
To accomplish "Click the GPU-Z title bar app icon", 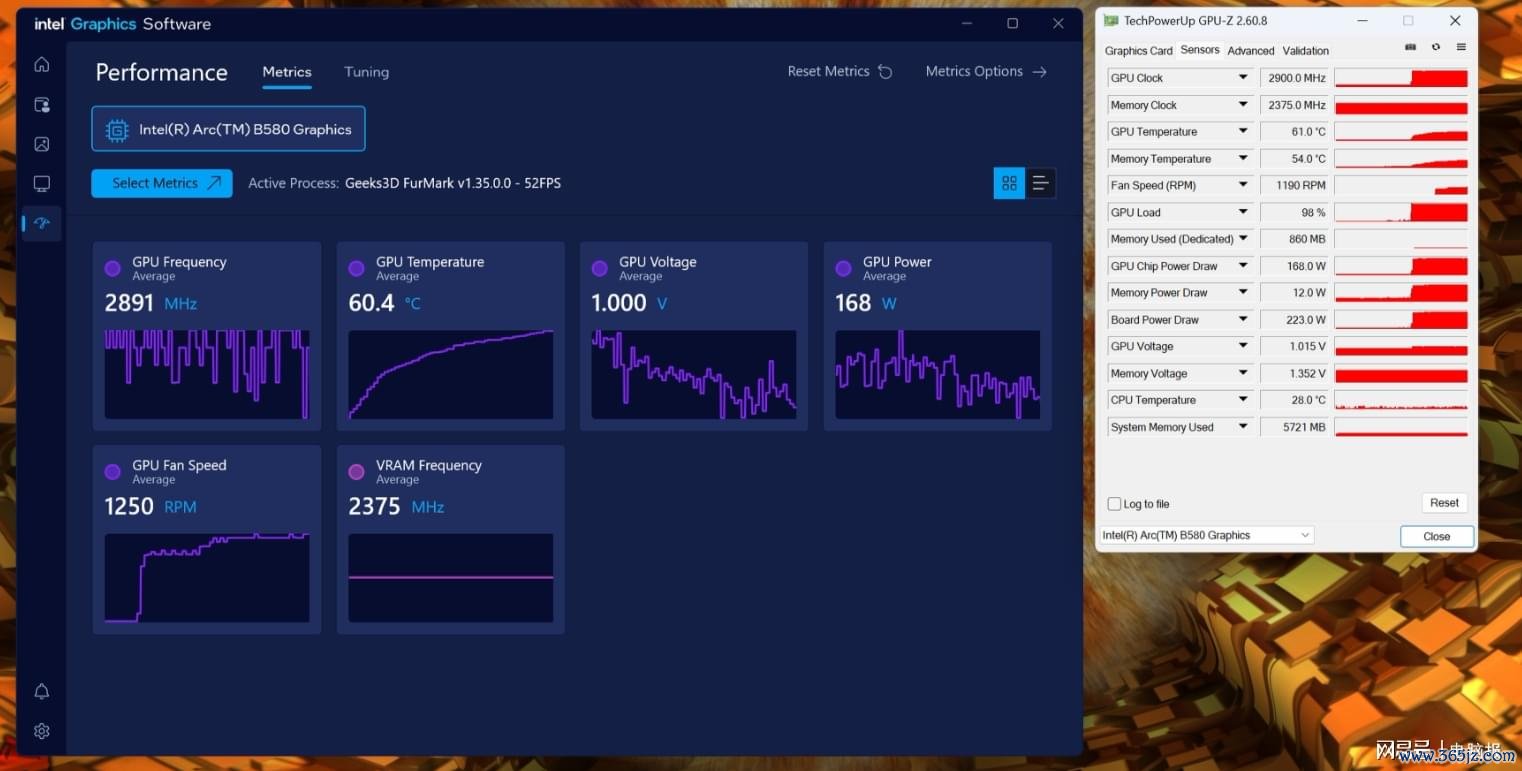I will 1110,20.
